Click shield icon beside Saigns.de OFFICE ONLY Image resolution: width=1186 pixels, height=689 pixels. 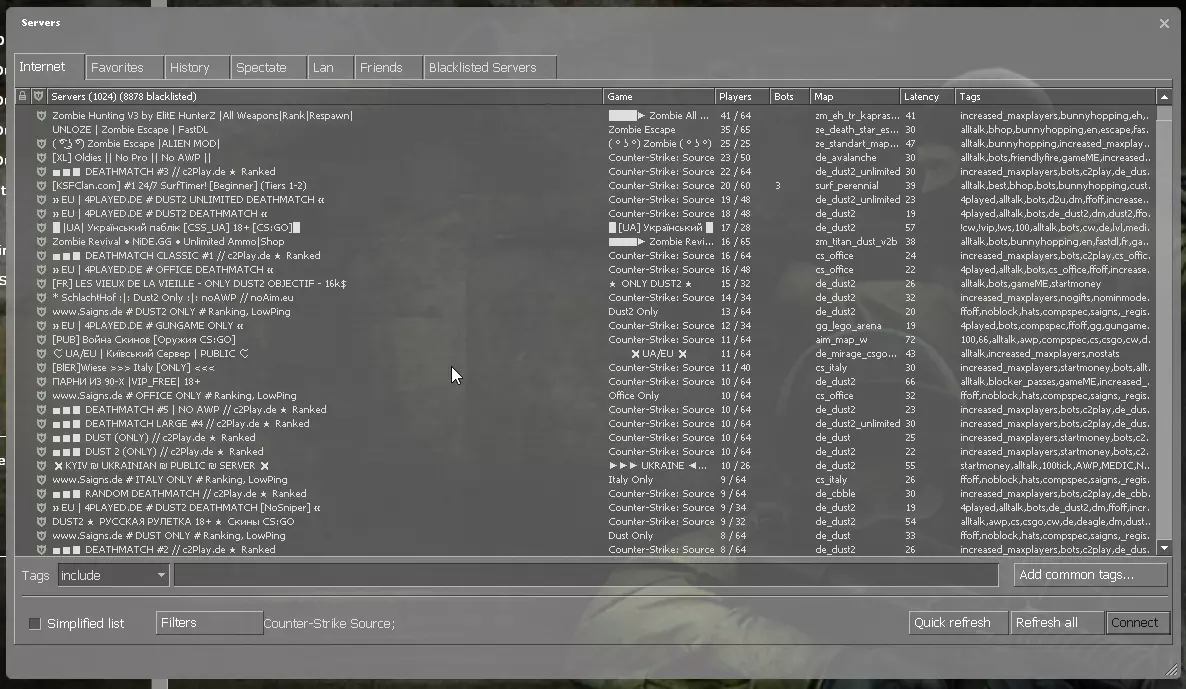42,396
